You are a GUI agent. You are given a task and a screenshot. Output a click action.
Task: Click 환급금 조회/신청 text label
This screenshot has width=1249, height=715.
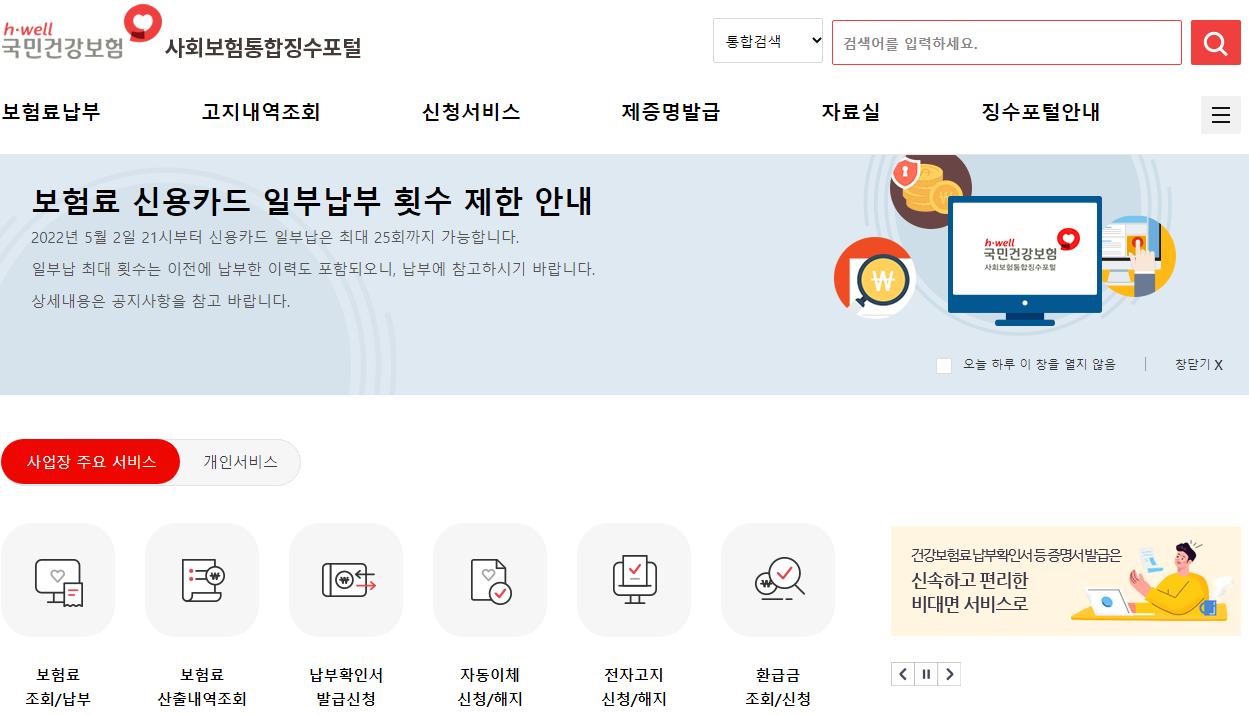(x=778, y=687)
